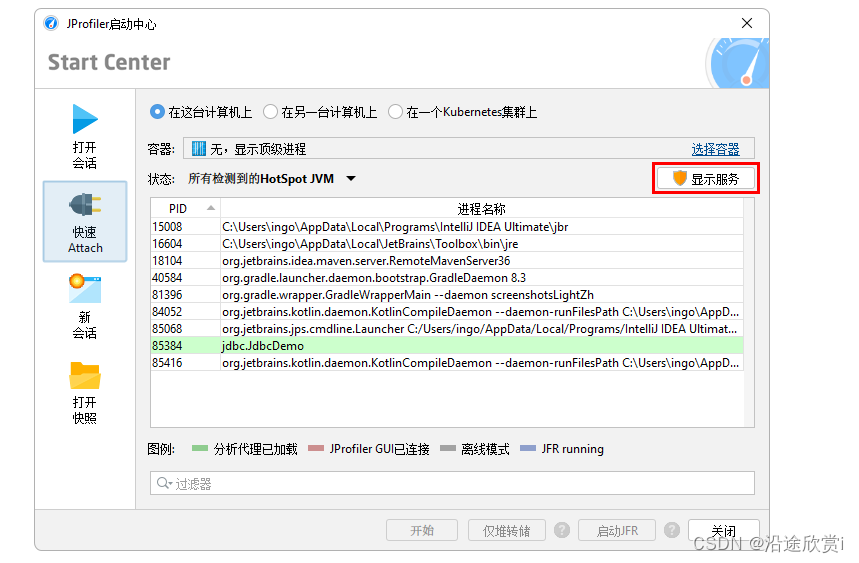Click the blue JFR running legend swatch
Viewport: 859px width, 563px height.
tap(528, 449)
